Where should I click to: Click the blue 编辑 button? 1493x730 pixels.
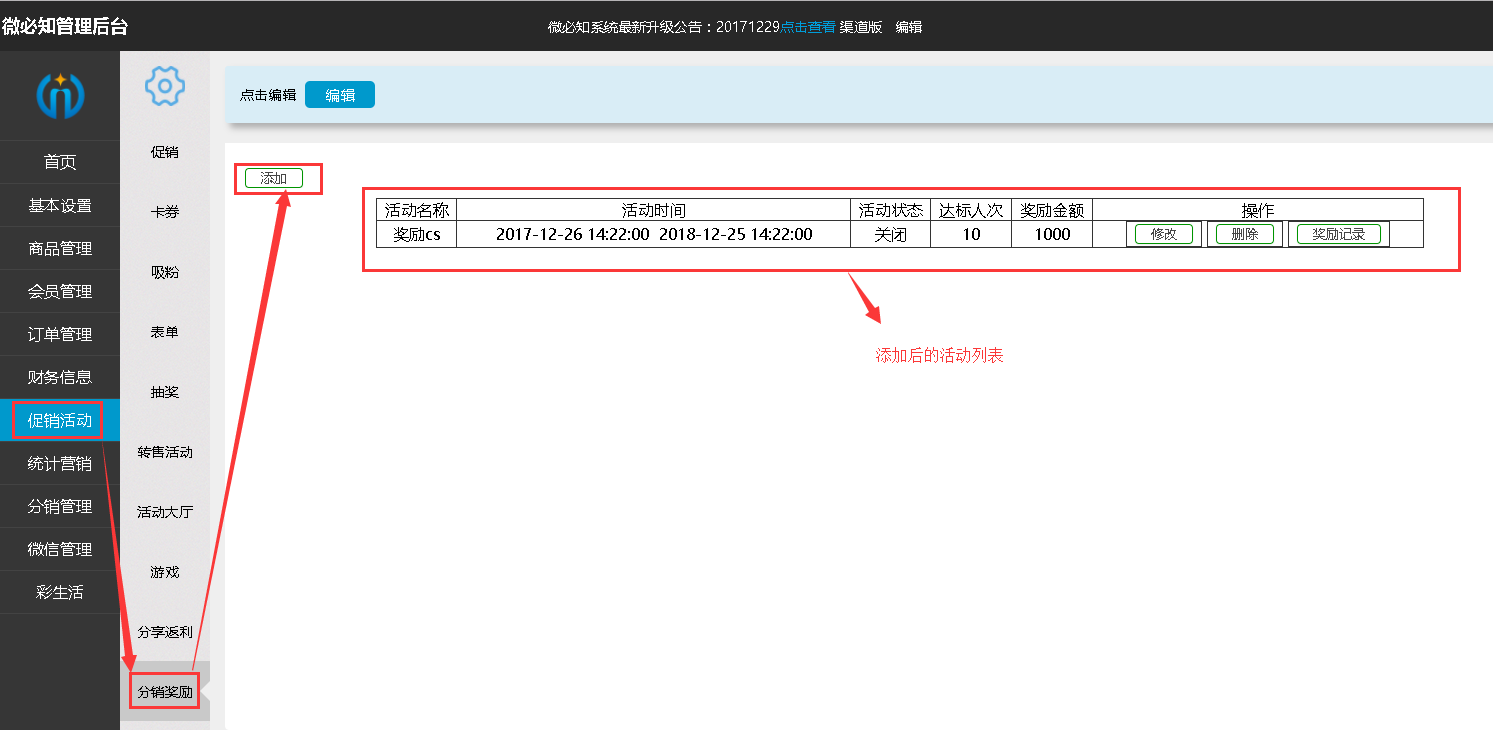pyautogui.click(x=340, y=95)
